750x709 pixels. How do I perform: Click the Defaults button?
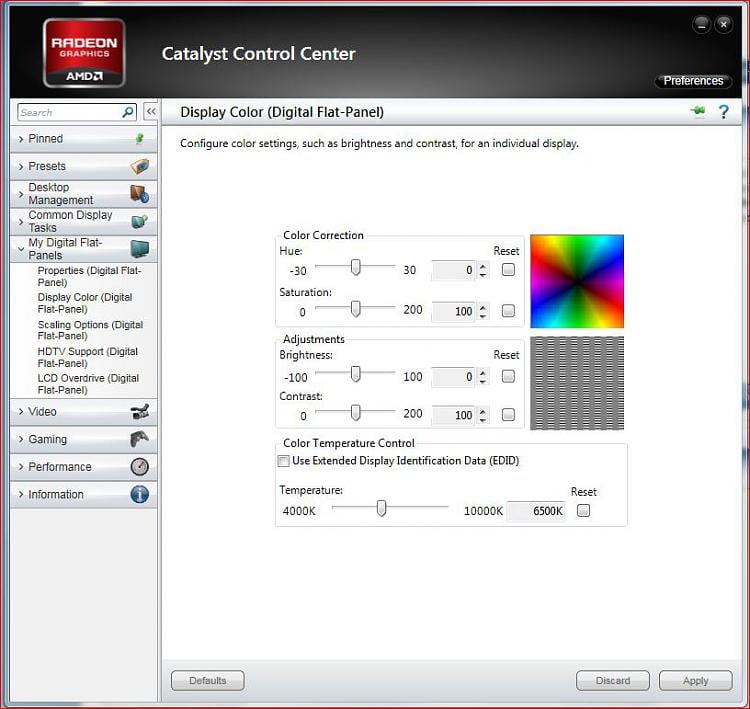(208, 680)
